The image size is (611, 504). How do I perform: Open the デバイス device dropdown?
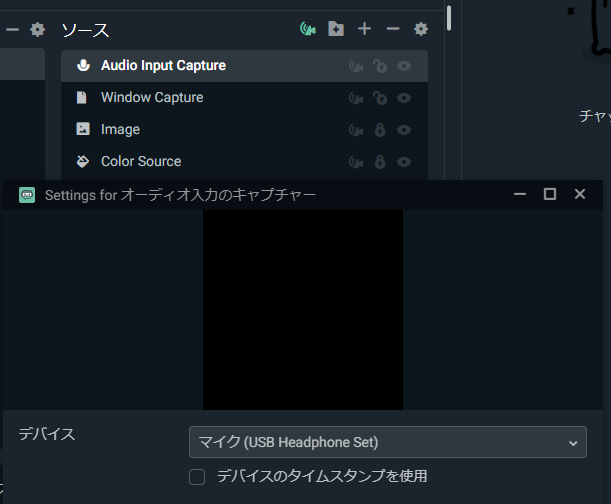(x=387, y=441)
